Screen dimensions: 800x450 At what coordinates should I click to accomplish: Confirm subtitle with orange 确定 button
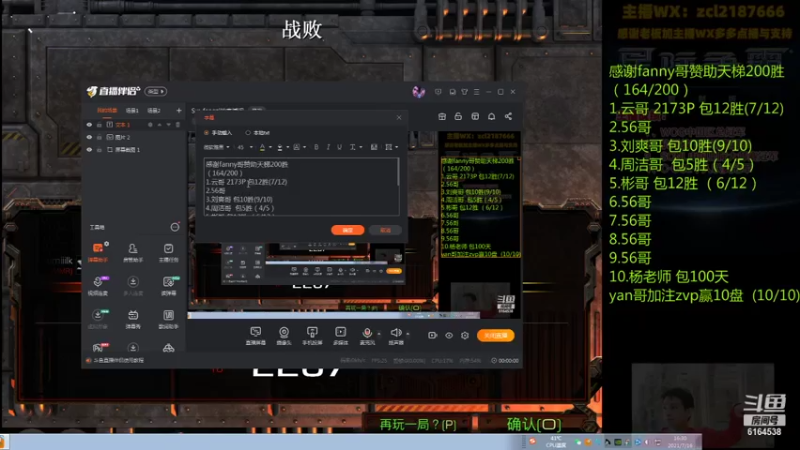(347, 230)
